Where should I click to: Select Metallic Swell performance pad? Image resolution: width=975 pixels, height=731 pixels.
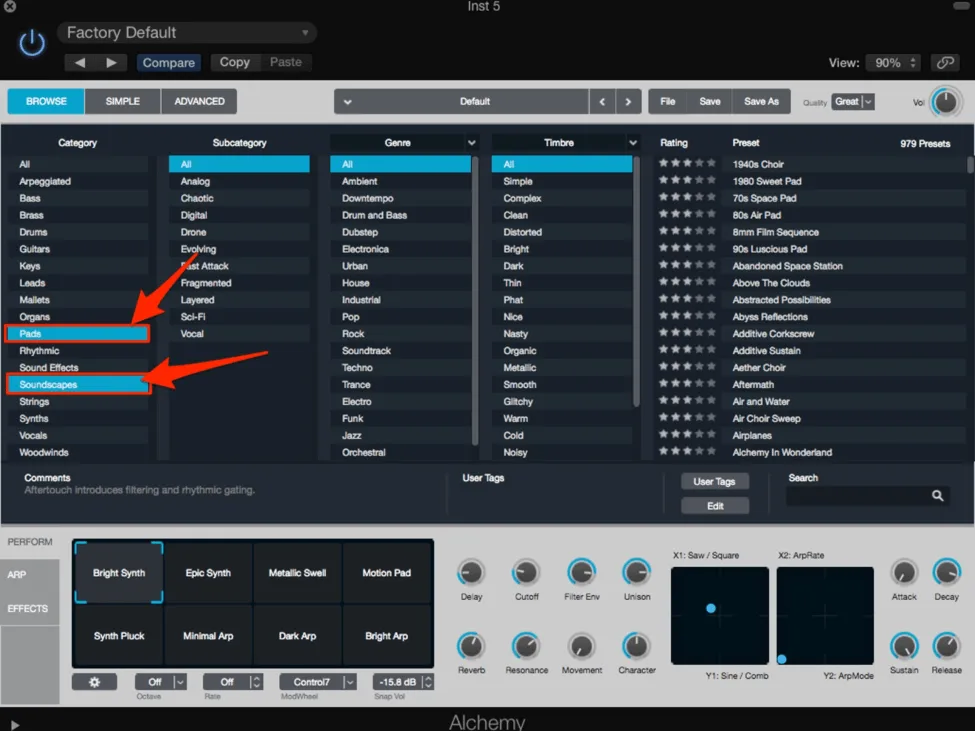click(x=297, y=572)
